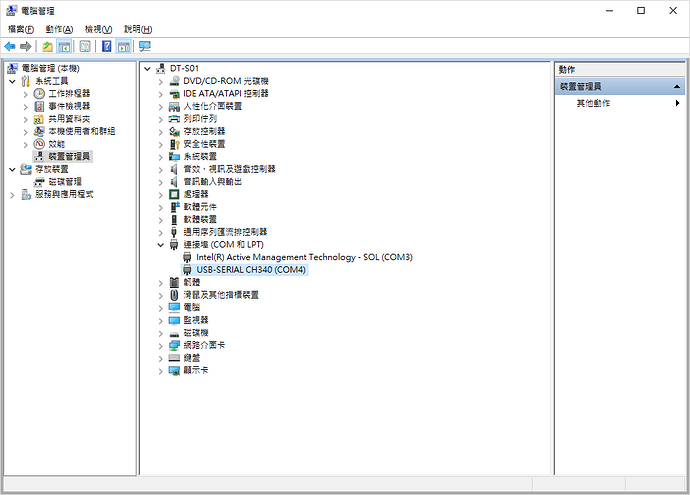Click the Up one level toolbar icon

tap(48, 46)
